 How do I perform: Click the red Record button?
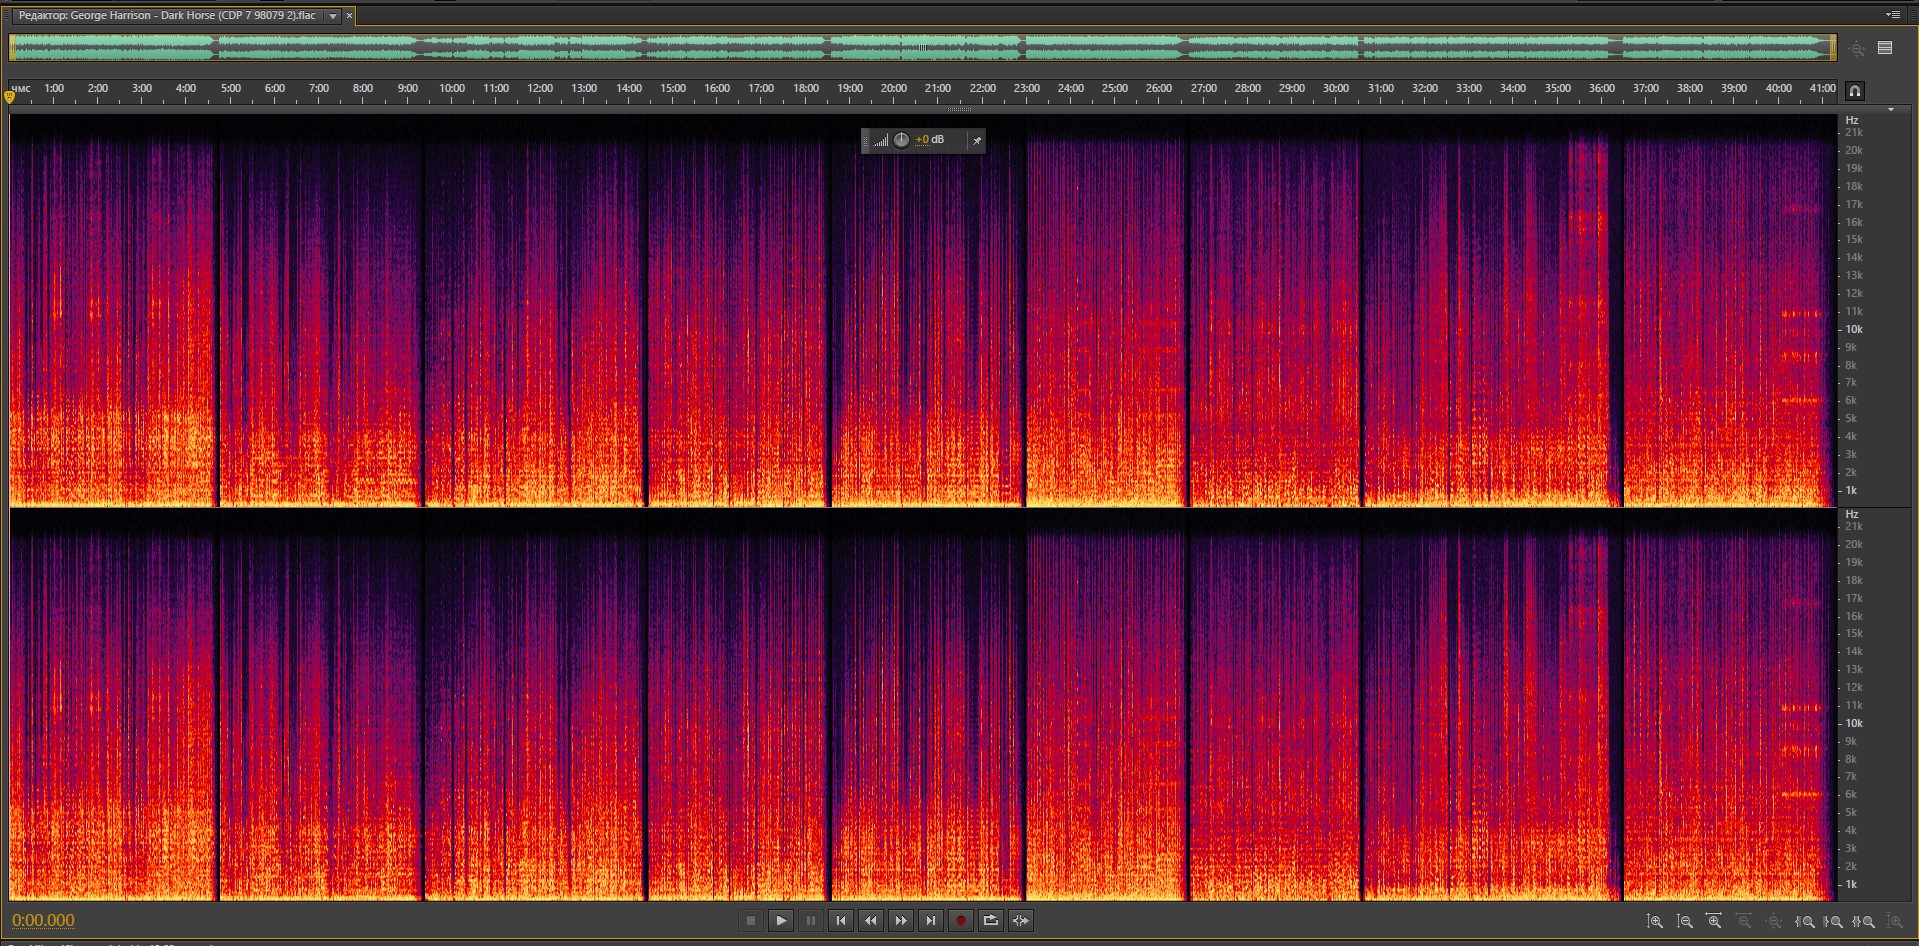[960, 920]
